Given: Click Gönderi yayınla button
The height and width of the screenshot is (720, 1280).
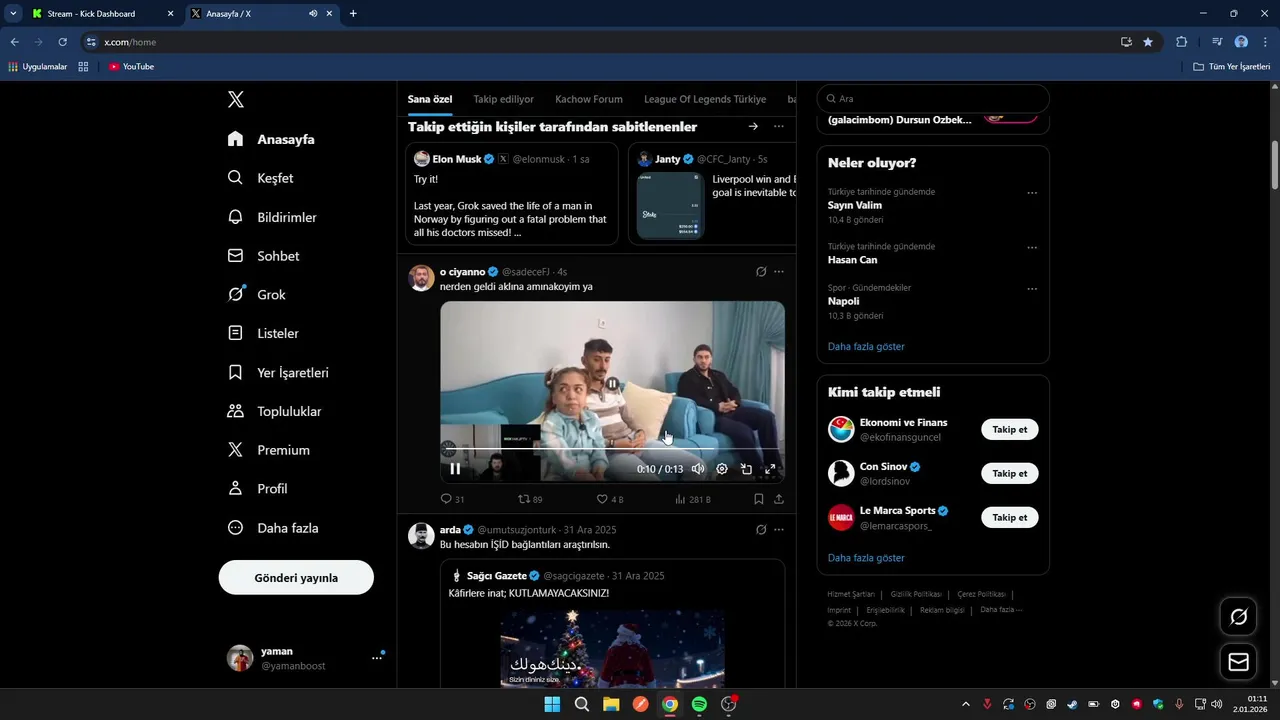Looking at the screenshot, I should (x=296, y=578).
